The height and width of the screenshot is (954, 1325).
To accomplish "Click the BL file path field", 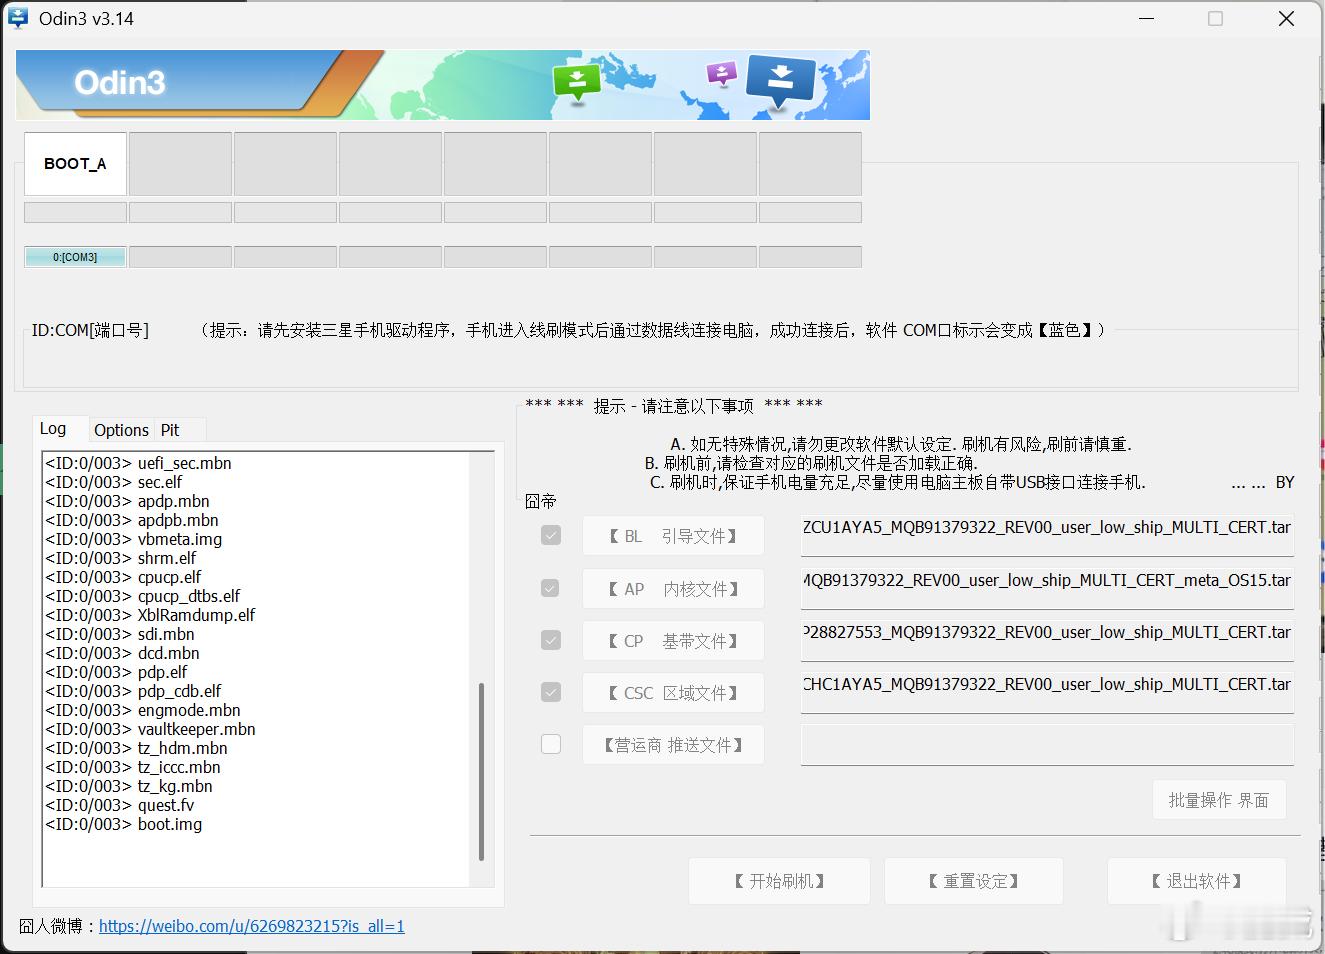I will click(x=1047, y=535).
